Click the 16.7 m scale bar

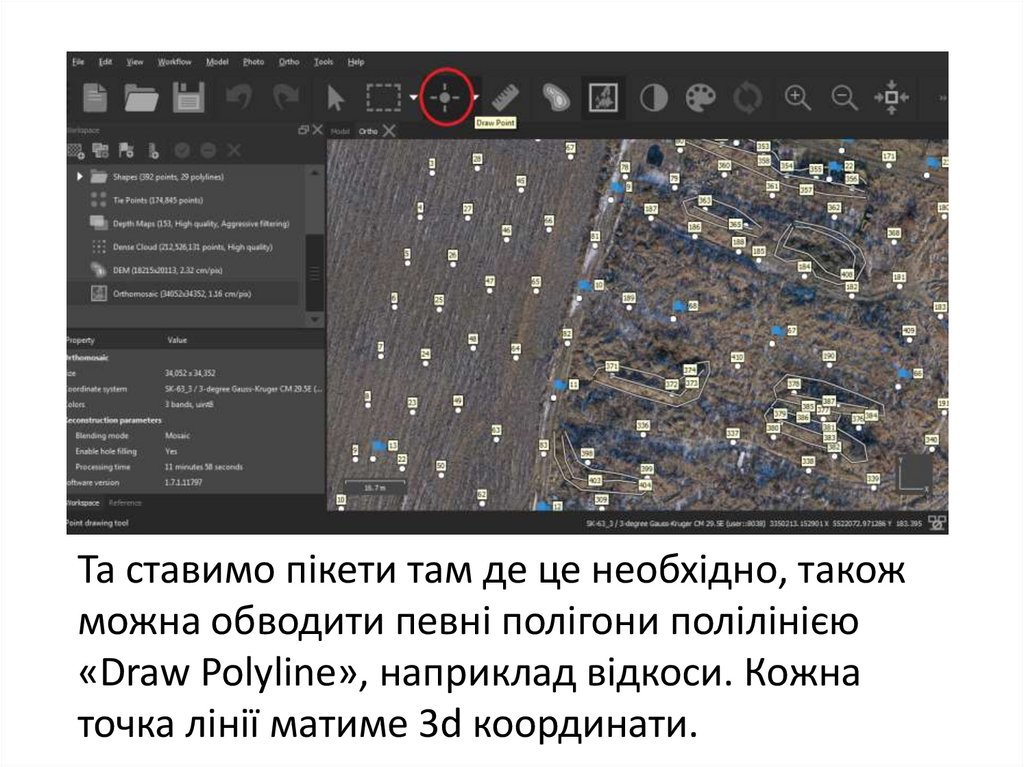375,488
